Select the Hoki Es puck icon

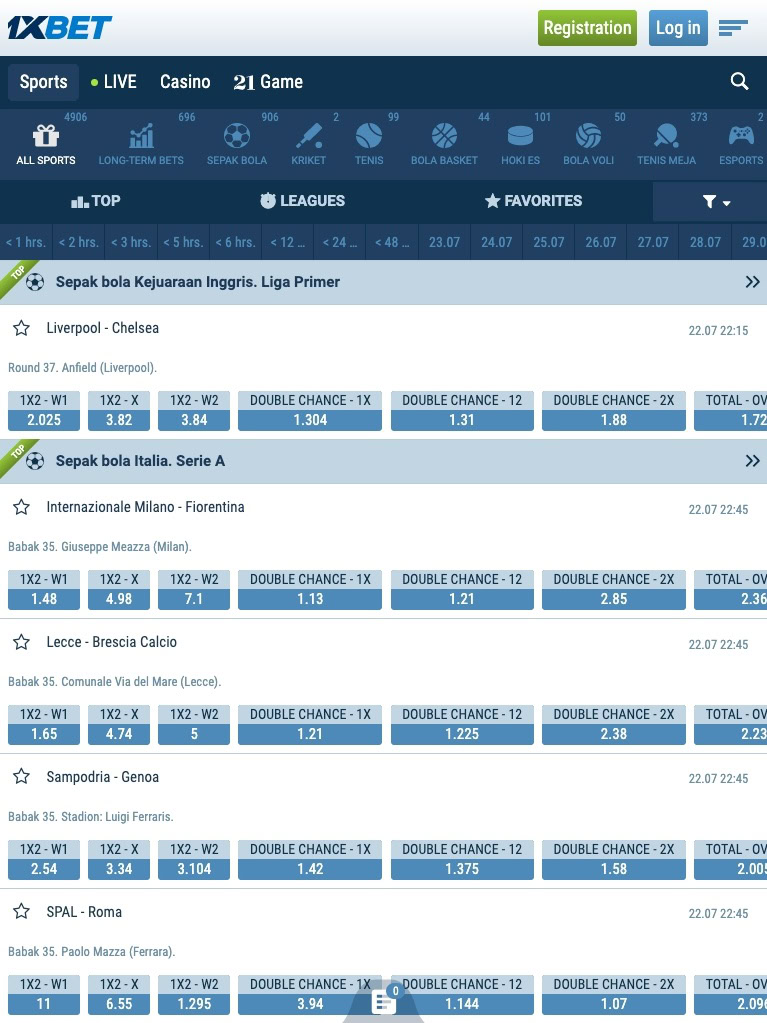coord(520,136)
